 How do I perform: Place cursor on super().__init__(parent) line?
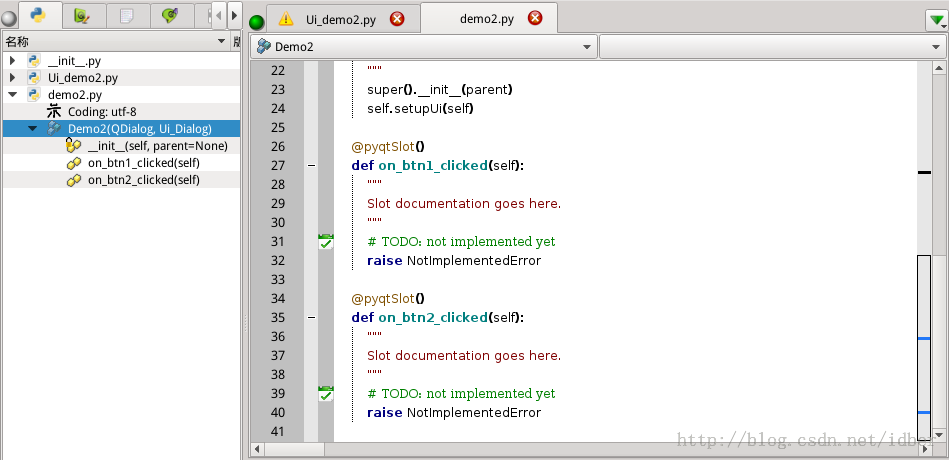point(440,90)
